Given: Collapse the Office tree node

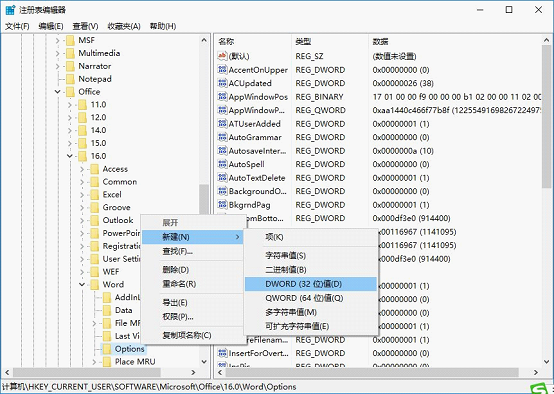Looking at the screenshot, I should [58, 92].
